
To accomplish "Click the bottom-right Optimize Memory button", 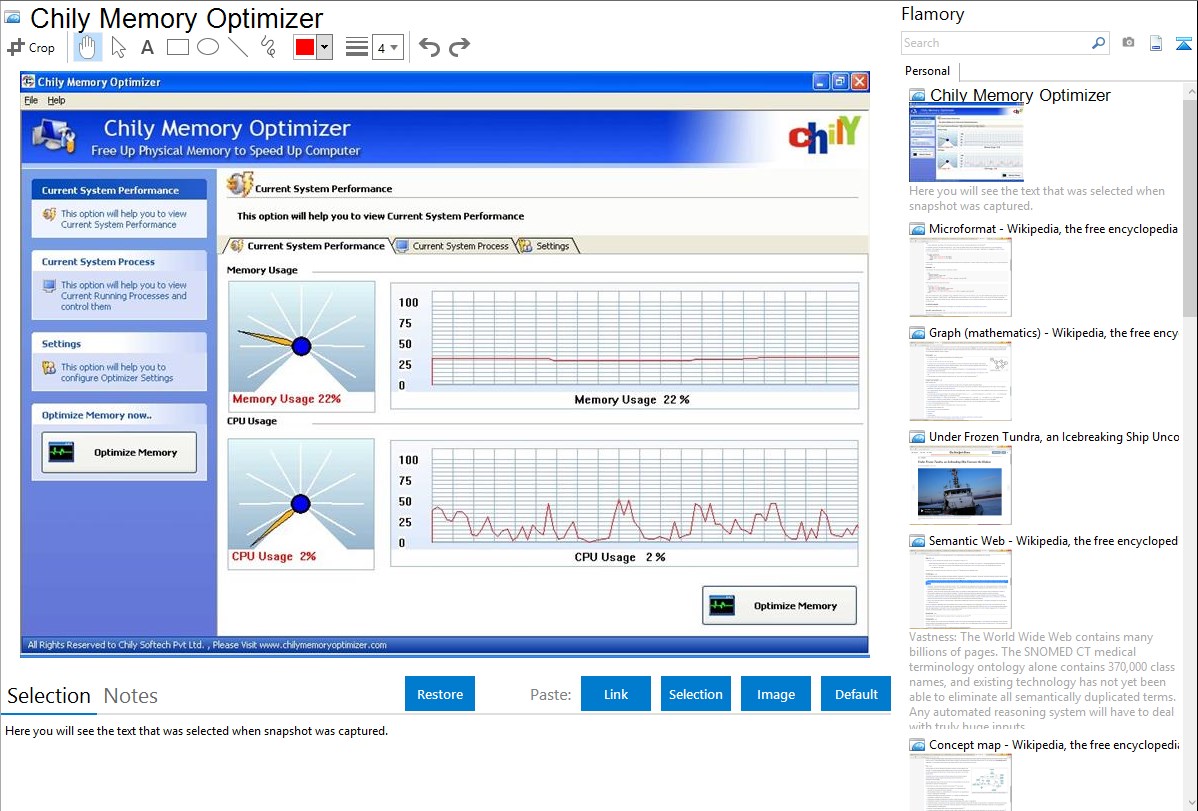I will tap(779, 605).
